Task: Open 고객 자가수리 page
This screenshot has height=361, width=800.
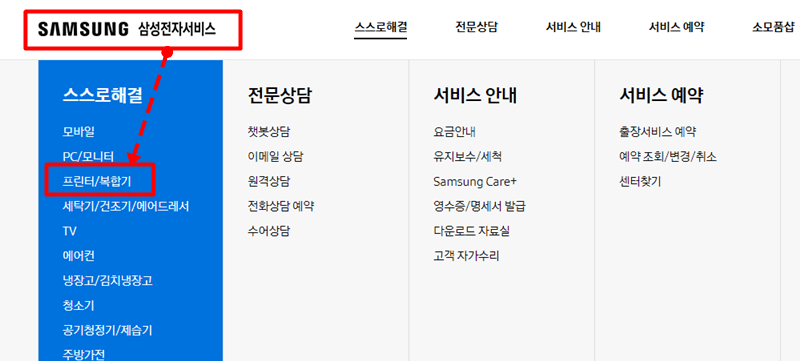Action: click(x=466, y=256)
